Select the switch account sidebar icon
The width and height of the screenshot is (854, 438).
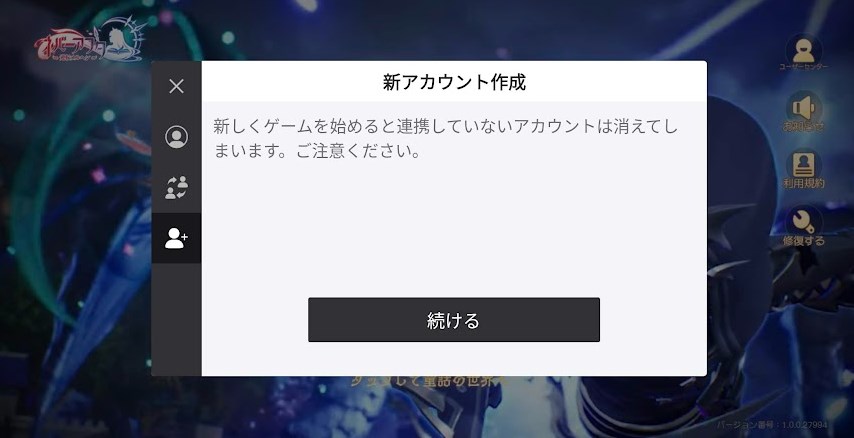tap(176, 187)
